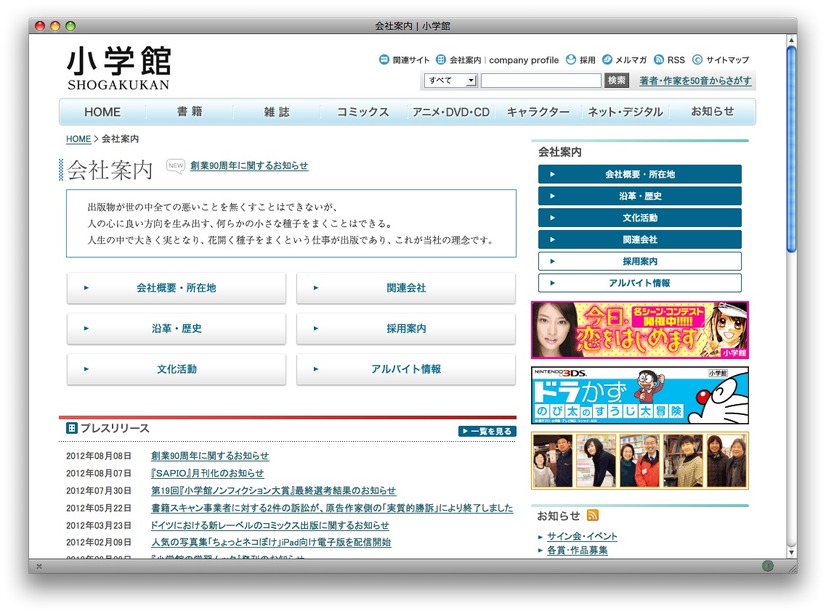The height and width of the screenshot is (613, 826).
Task: Click company profile header link text
Action: coord(524,60)
